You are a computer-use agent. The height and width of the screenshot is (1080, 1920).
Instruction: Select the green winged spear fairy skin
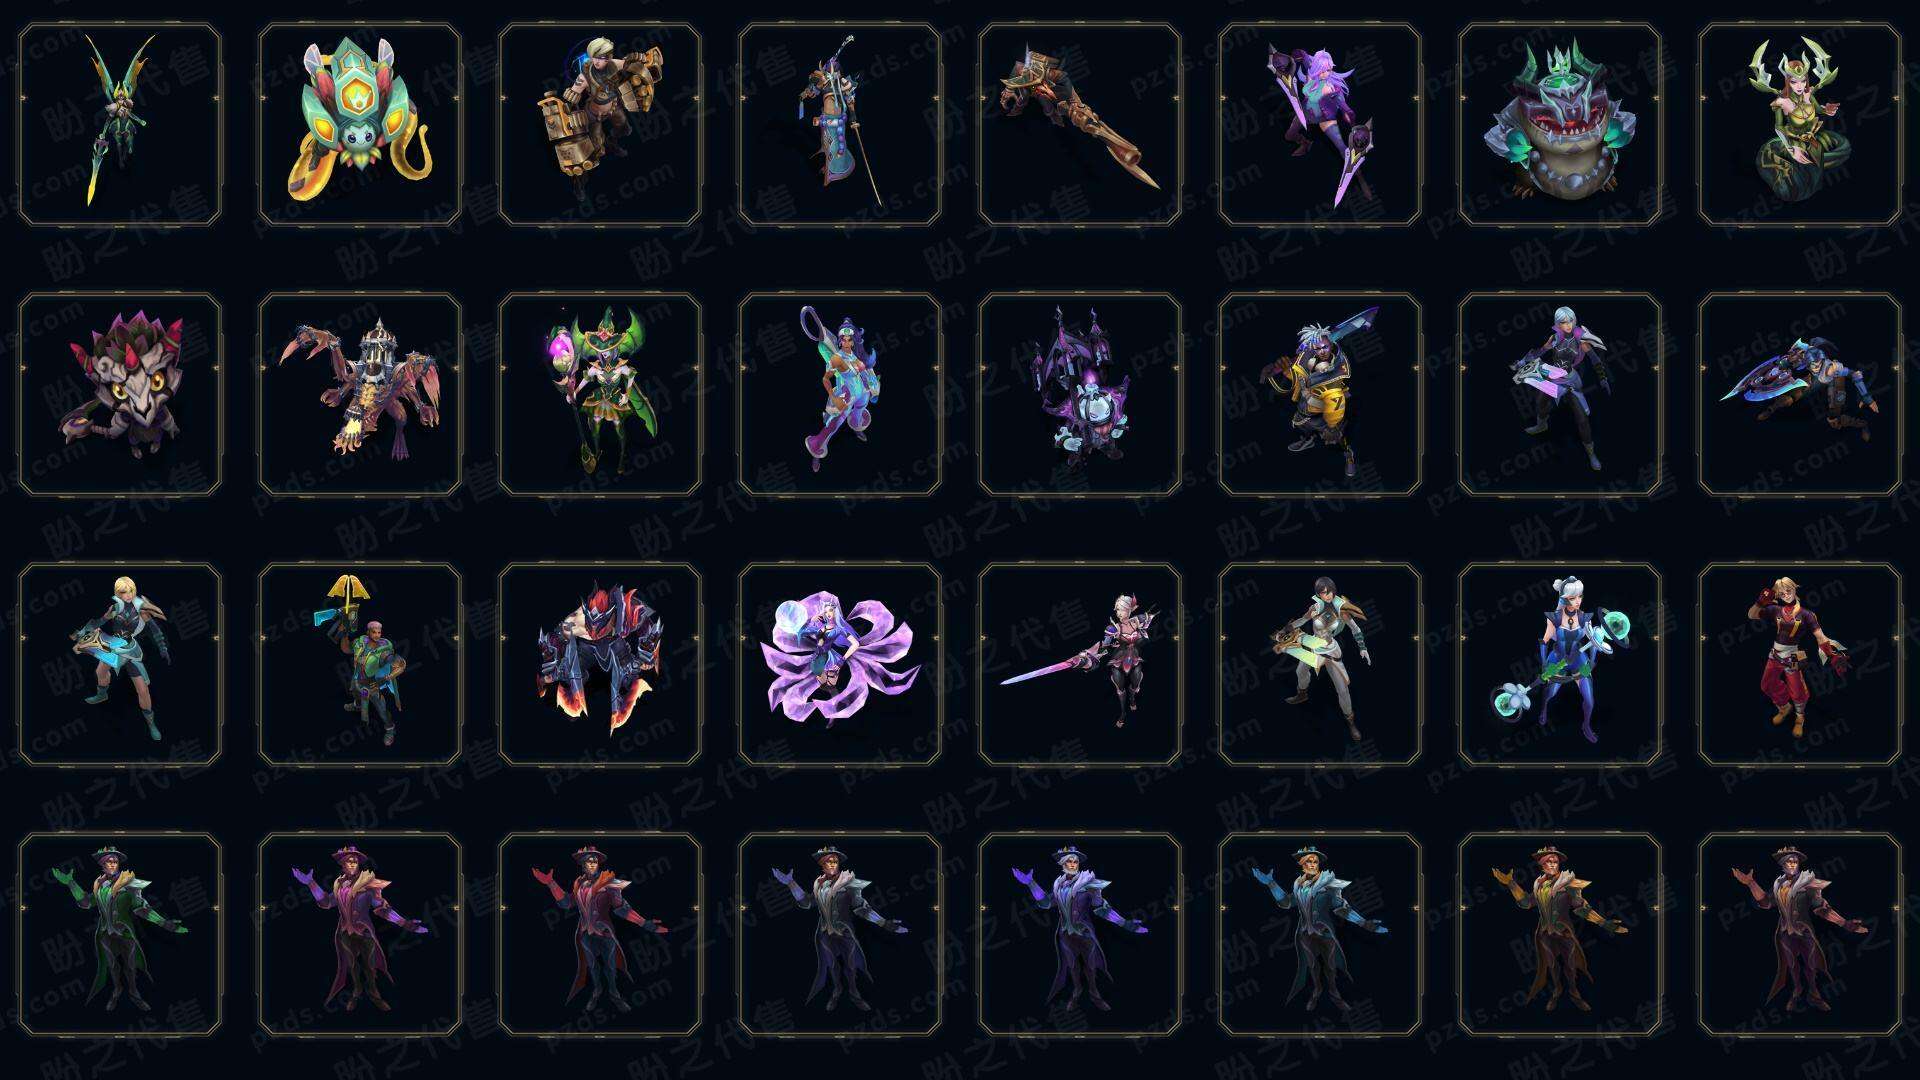coord(120,124)
